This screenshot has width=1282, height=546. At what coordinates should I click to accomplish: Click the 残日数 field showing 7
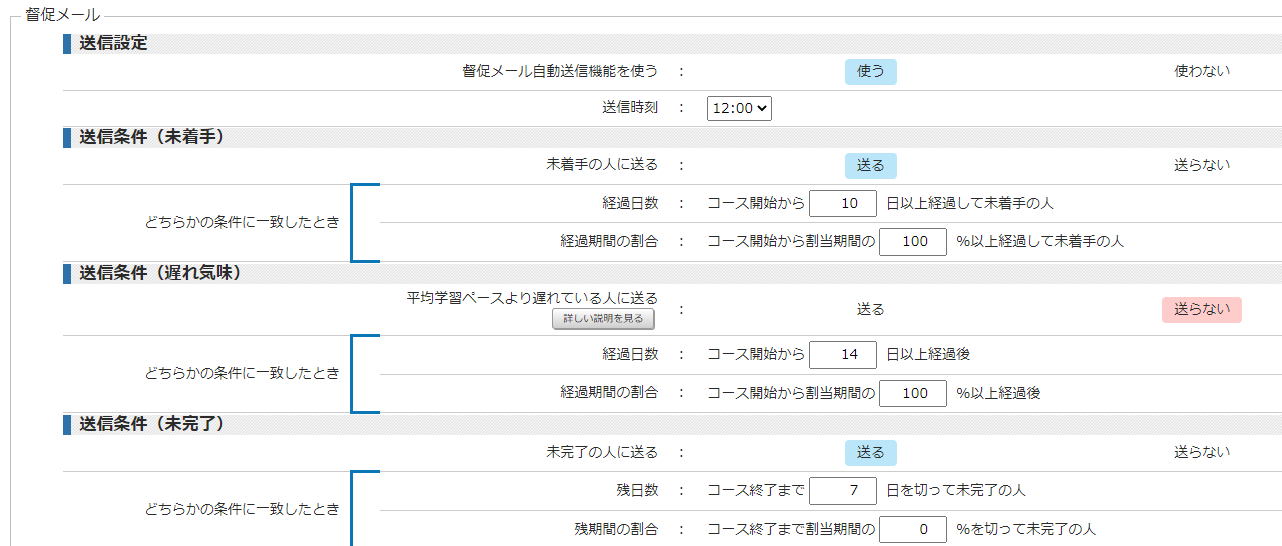[x=842, y=491]
